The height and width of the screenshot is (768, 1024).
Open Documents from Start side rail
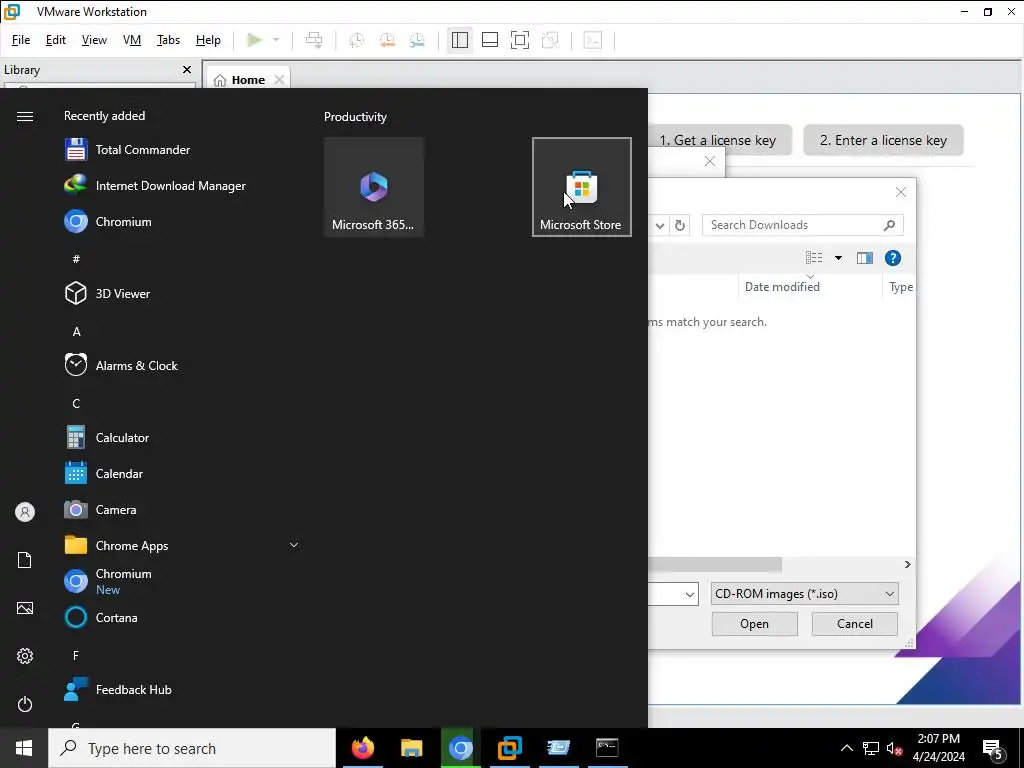25,560
